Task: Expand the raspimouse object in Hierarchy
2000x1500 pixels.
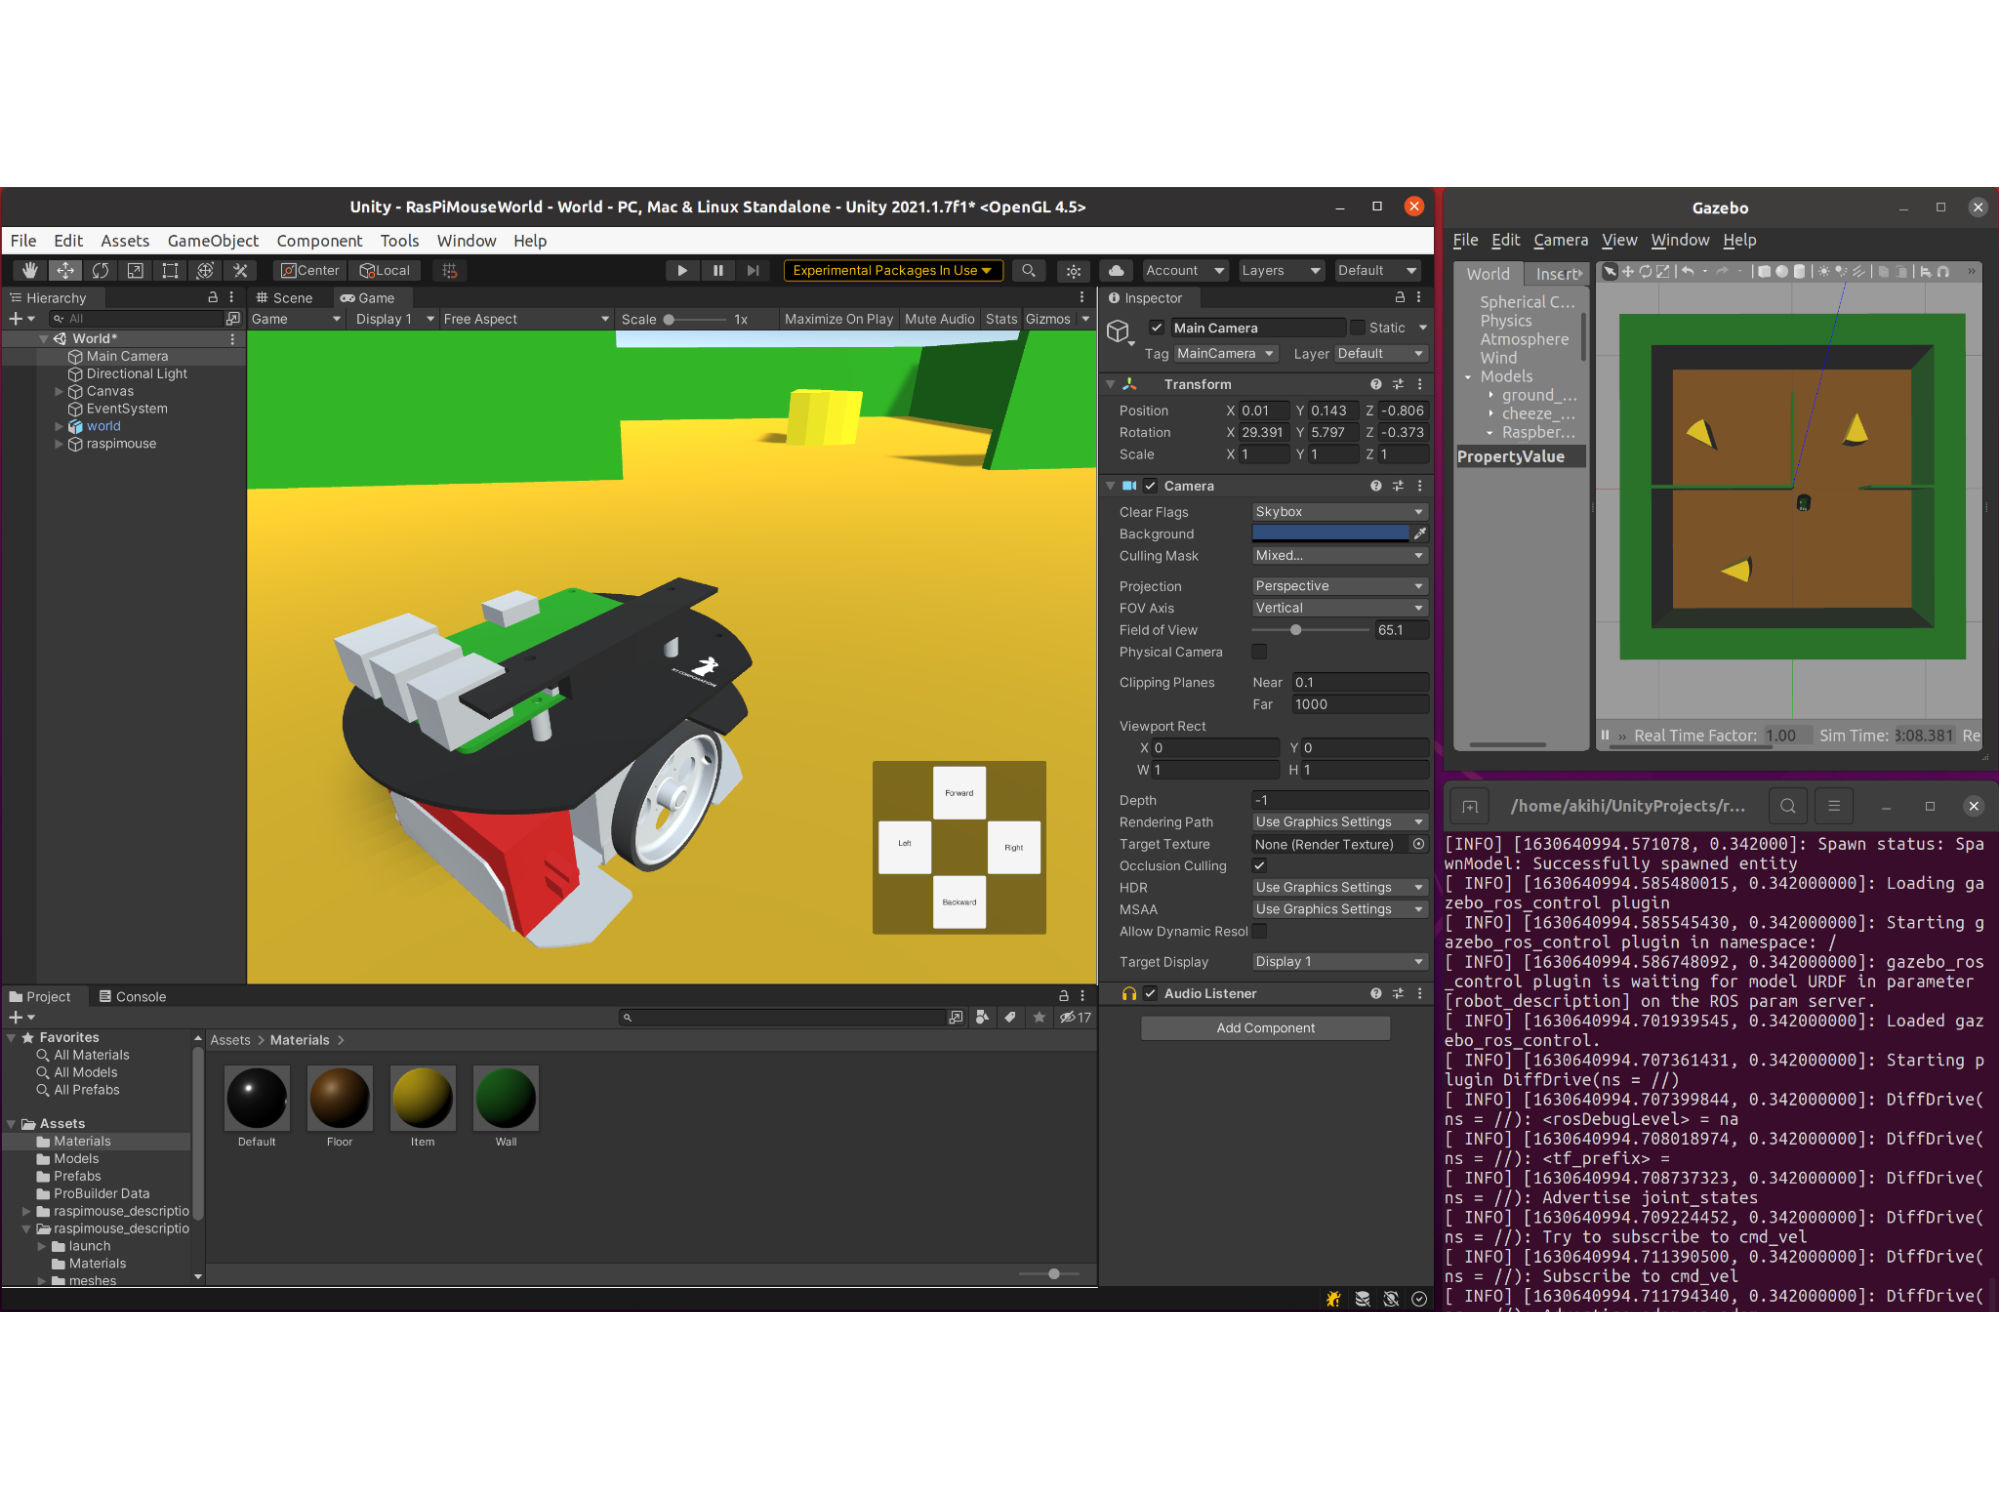Action: [59, 444]
